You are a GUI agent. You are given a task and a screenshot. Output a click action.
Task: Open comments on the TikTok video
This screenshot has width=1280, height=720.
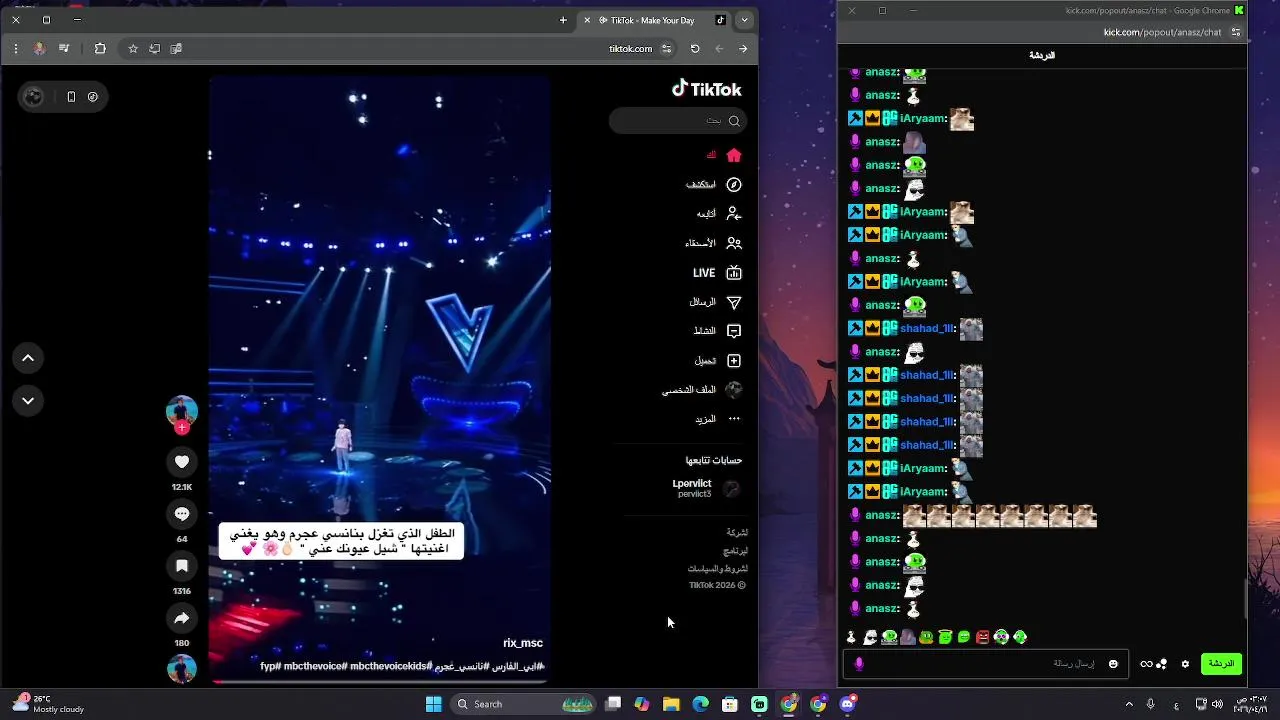coord(182,514)
